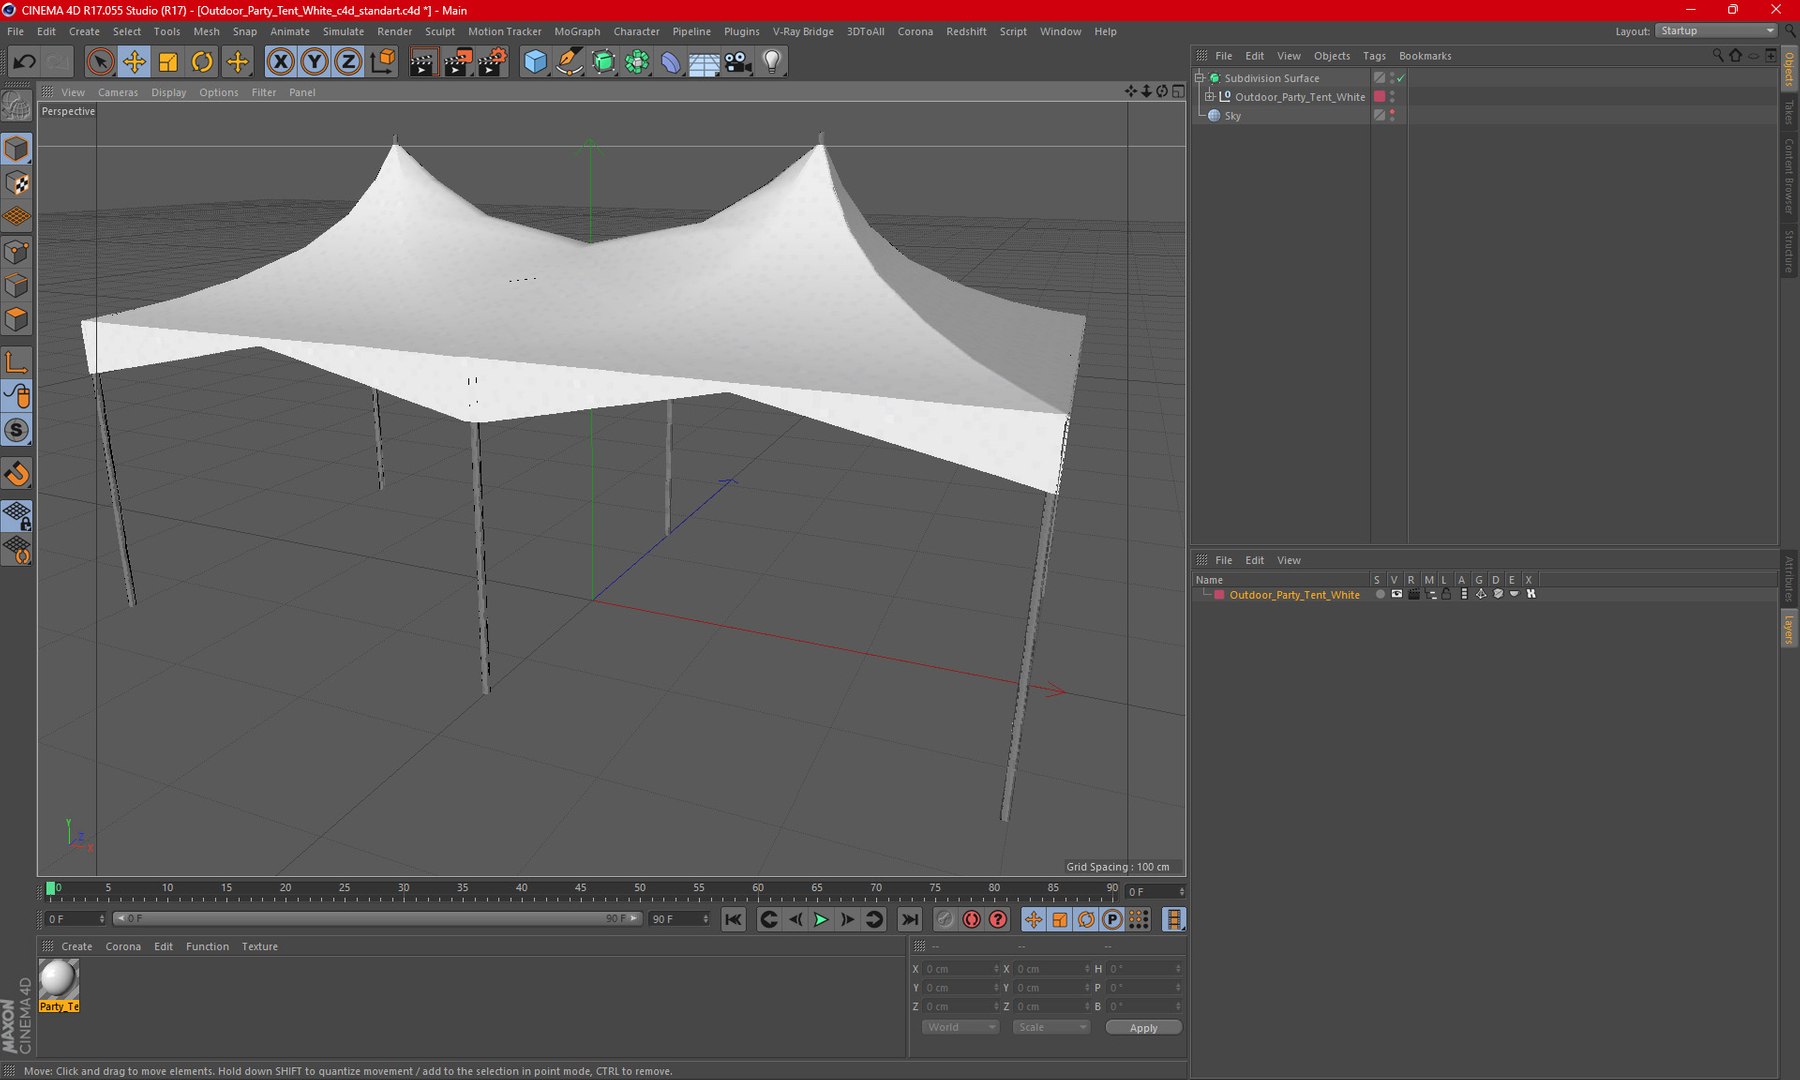Image resolution: width=1800 pixels, height=1080 pixels.
Task: Switch to Texture mode in left sidebar
Action: click(17, 183)
